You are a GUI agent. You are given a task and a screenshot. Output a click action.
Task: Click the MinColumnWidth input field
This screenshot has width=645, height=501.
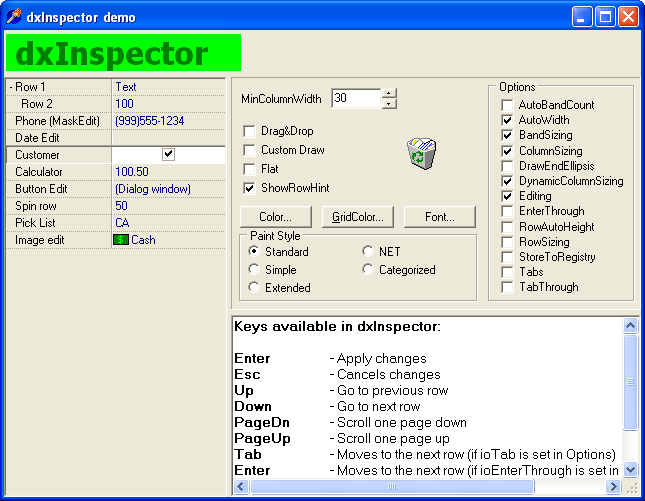tap(356, 98)
